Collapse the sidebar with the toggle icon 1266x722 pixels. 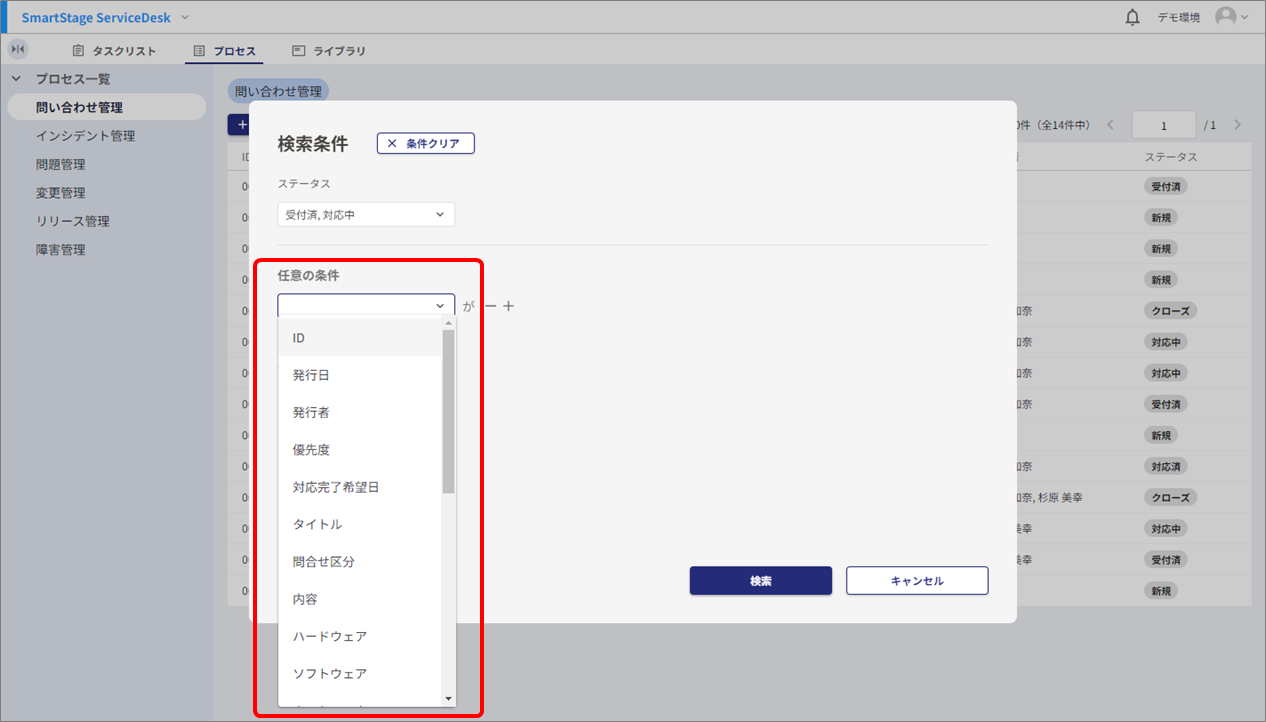(18, 49)
